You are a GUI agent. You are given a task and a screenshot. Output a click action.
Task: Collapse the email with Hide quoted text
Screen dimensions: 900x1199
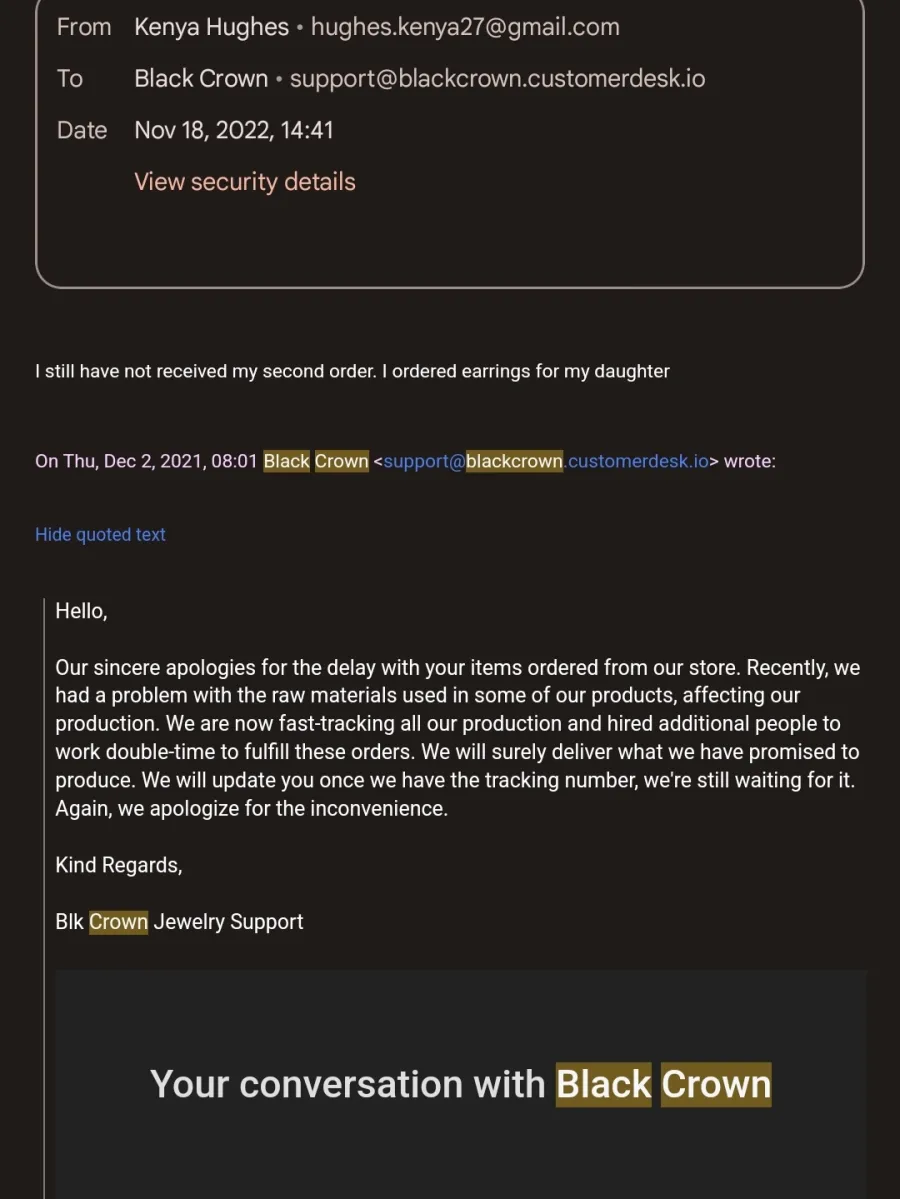tap(100, 535)
